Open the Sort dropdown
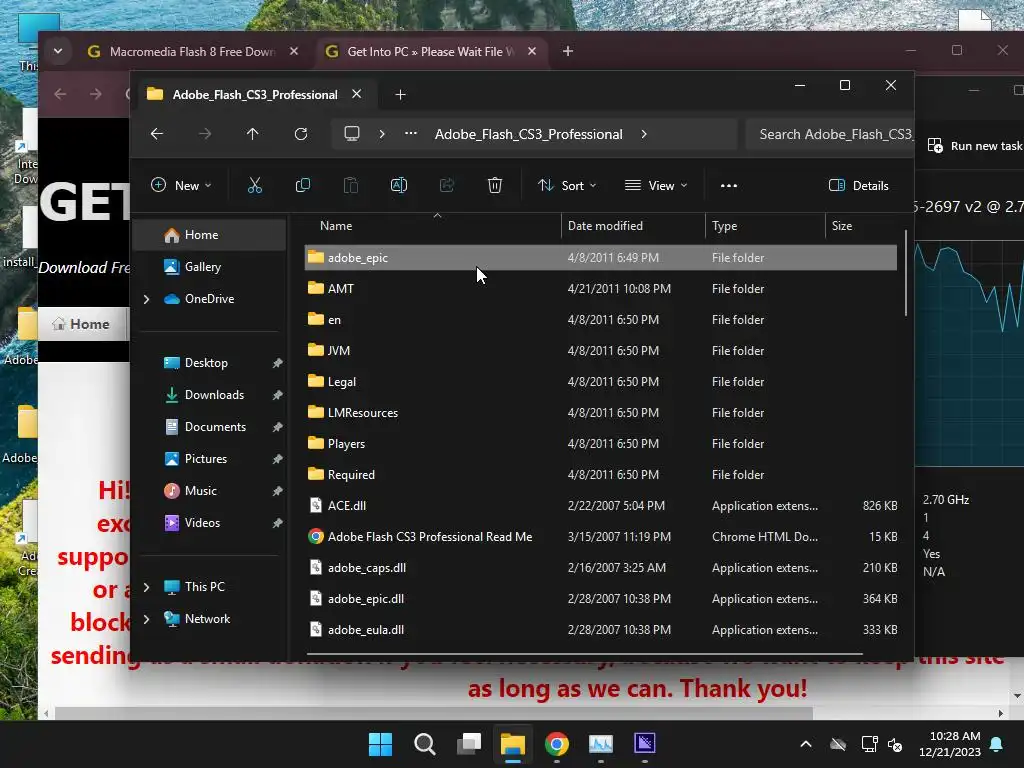 tap(567, 185)
